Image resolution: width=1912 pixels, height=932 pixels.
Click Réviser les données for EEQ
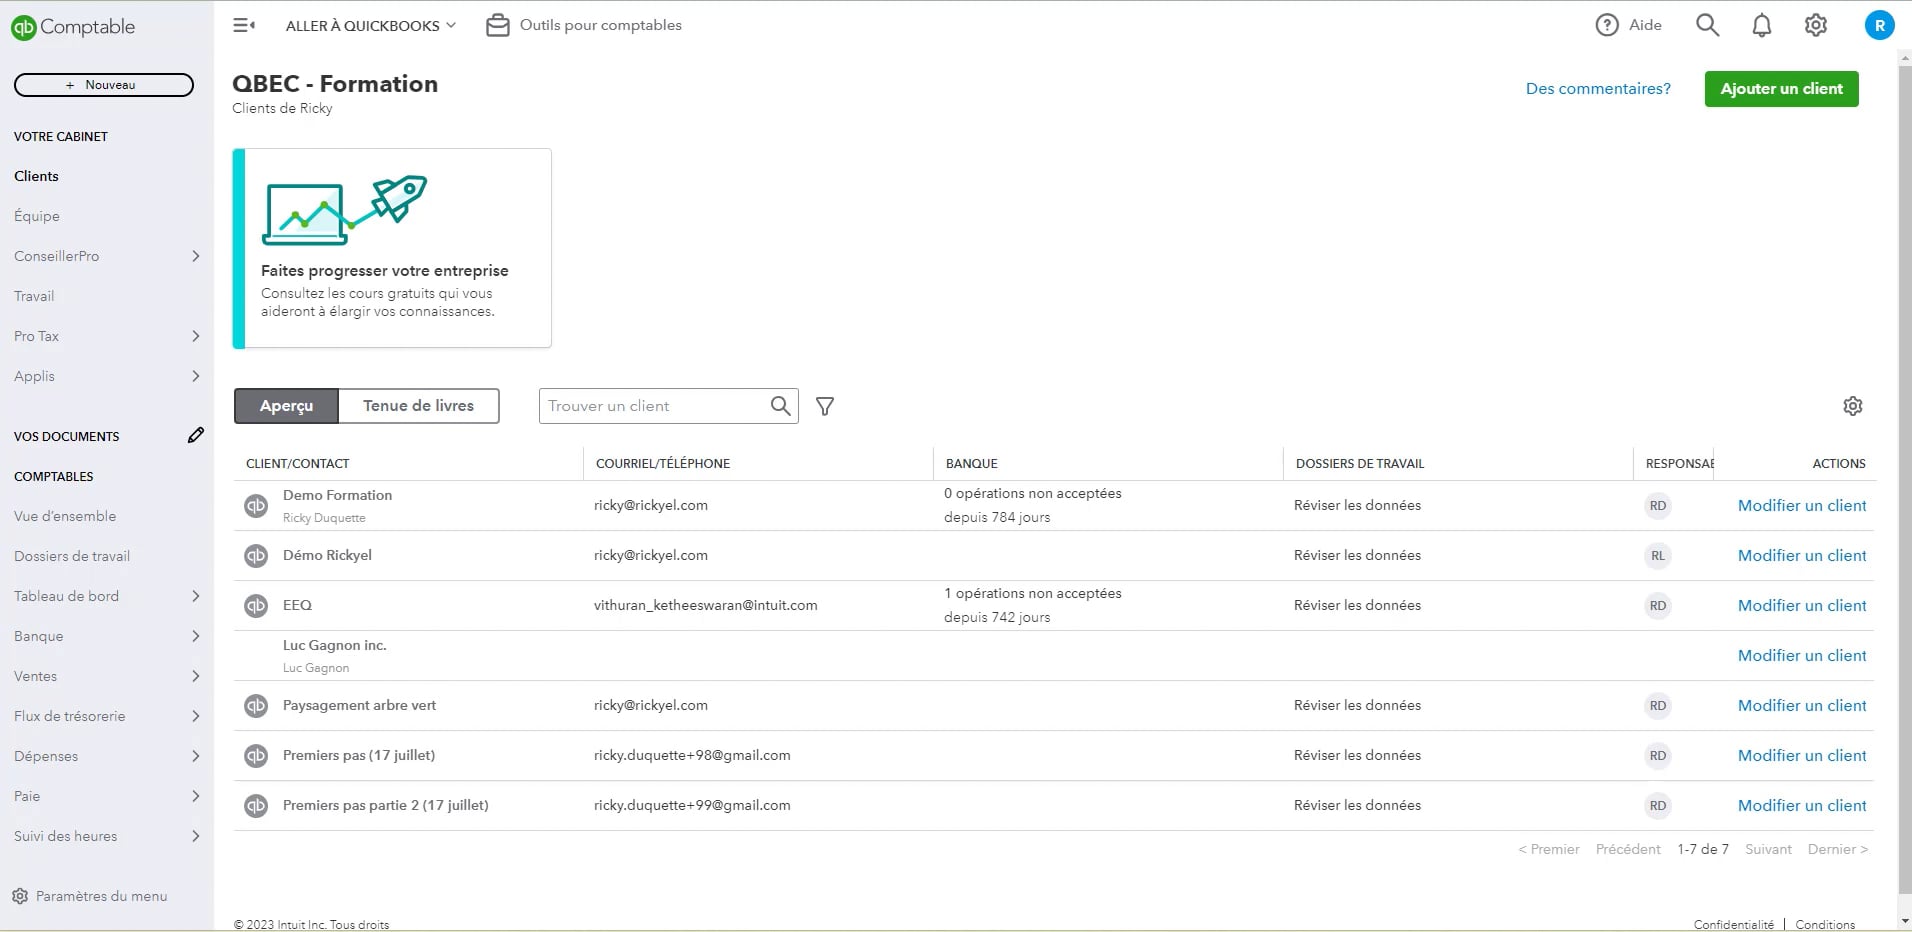[1357, 605]
